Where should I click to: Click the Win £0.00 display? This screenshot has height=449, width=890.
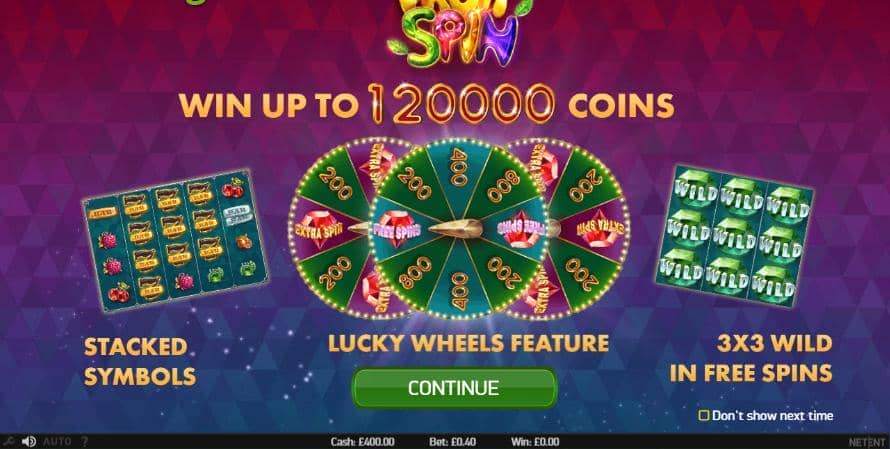click(x=535, y=442)
